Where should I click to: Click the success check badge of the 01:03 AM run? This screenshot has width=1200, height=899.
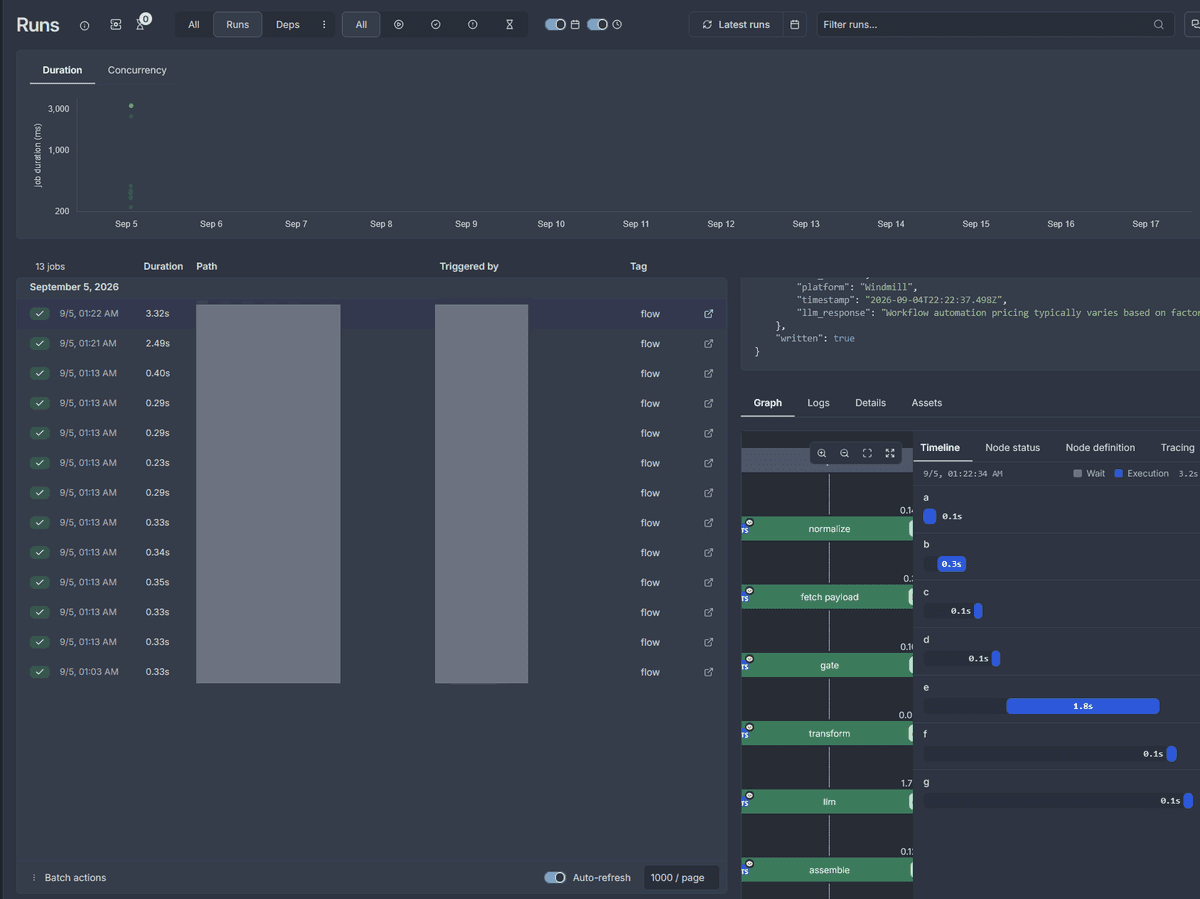[x=40, y=672]
